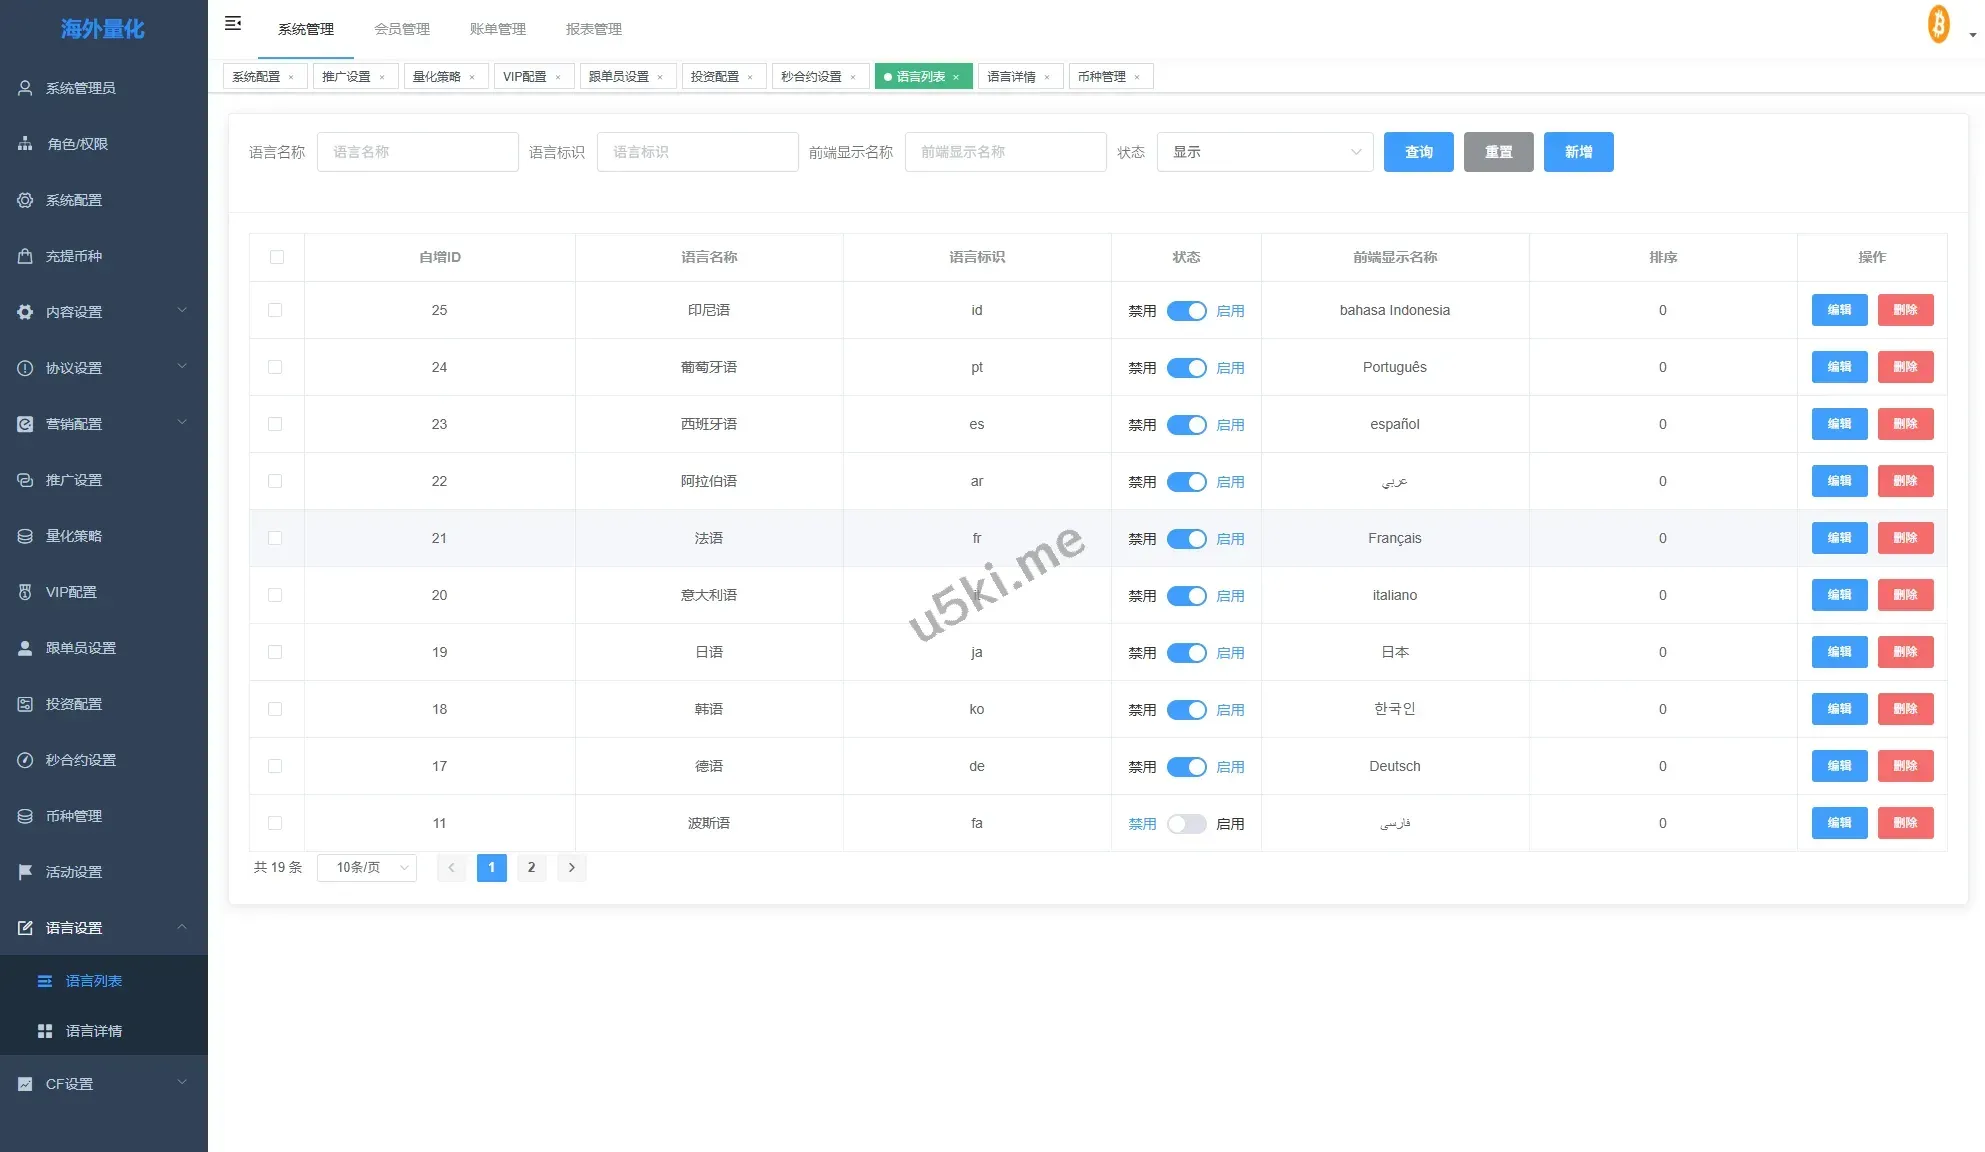The width and height of the screenshot is (1985, 1152).
Task: Open the 10条/页 page size dropdown
Action: click(367, 868)
